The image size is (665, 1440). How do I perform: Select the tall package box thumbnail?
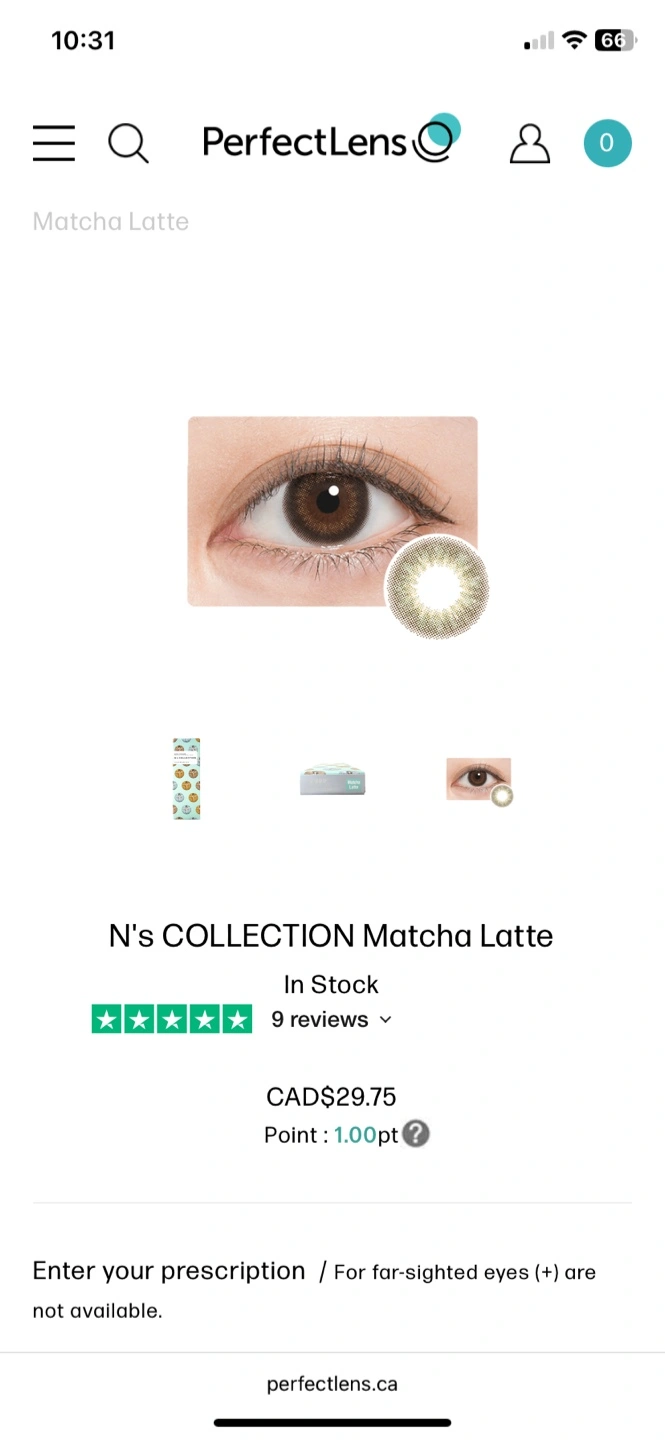coord(186,779)
